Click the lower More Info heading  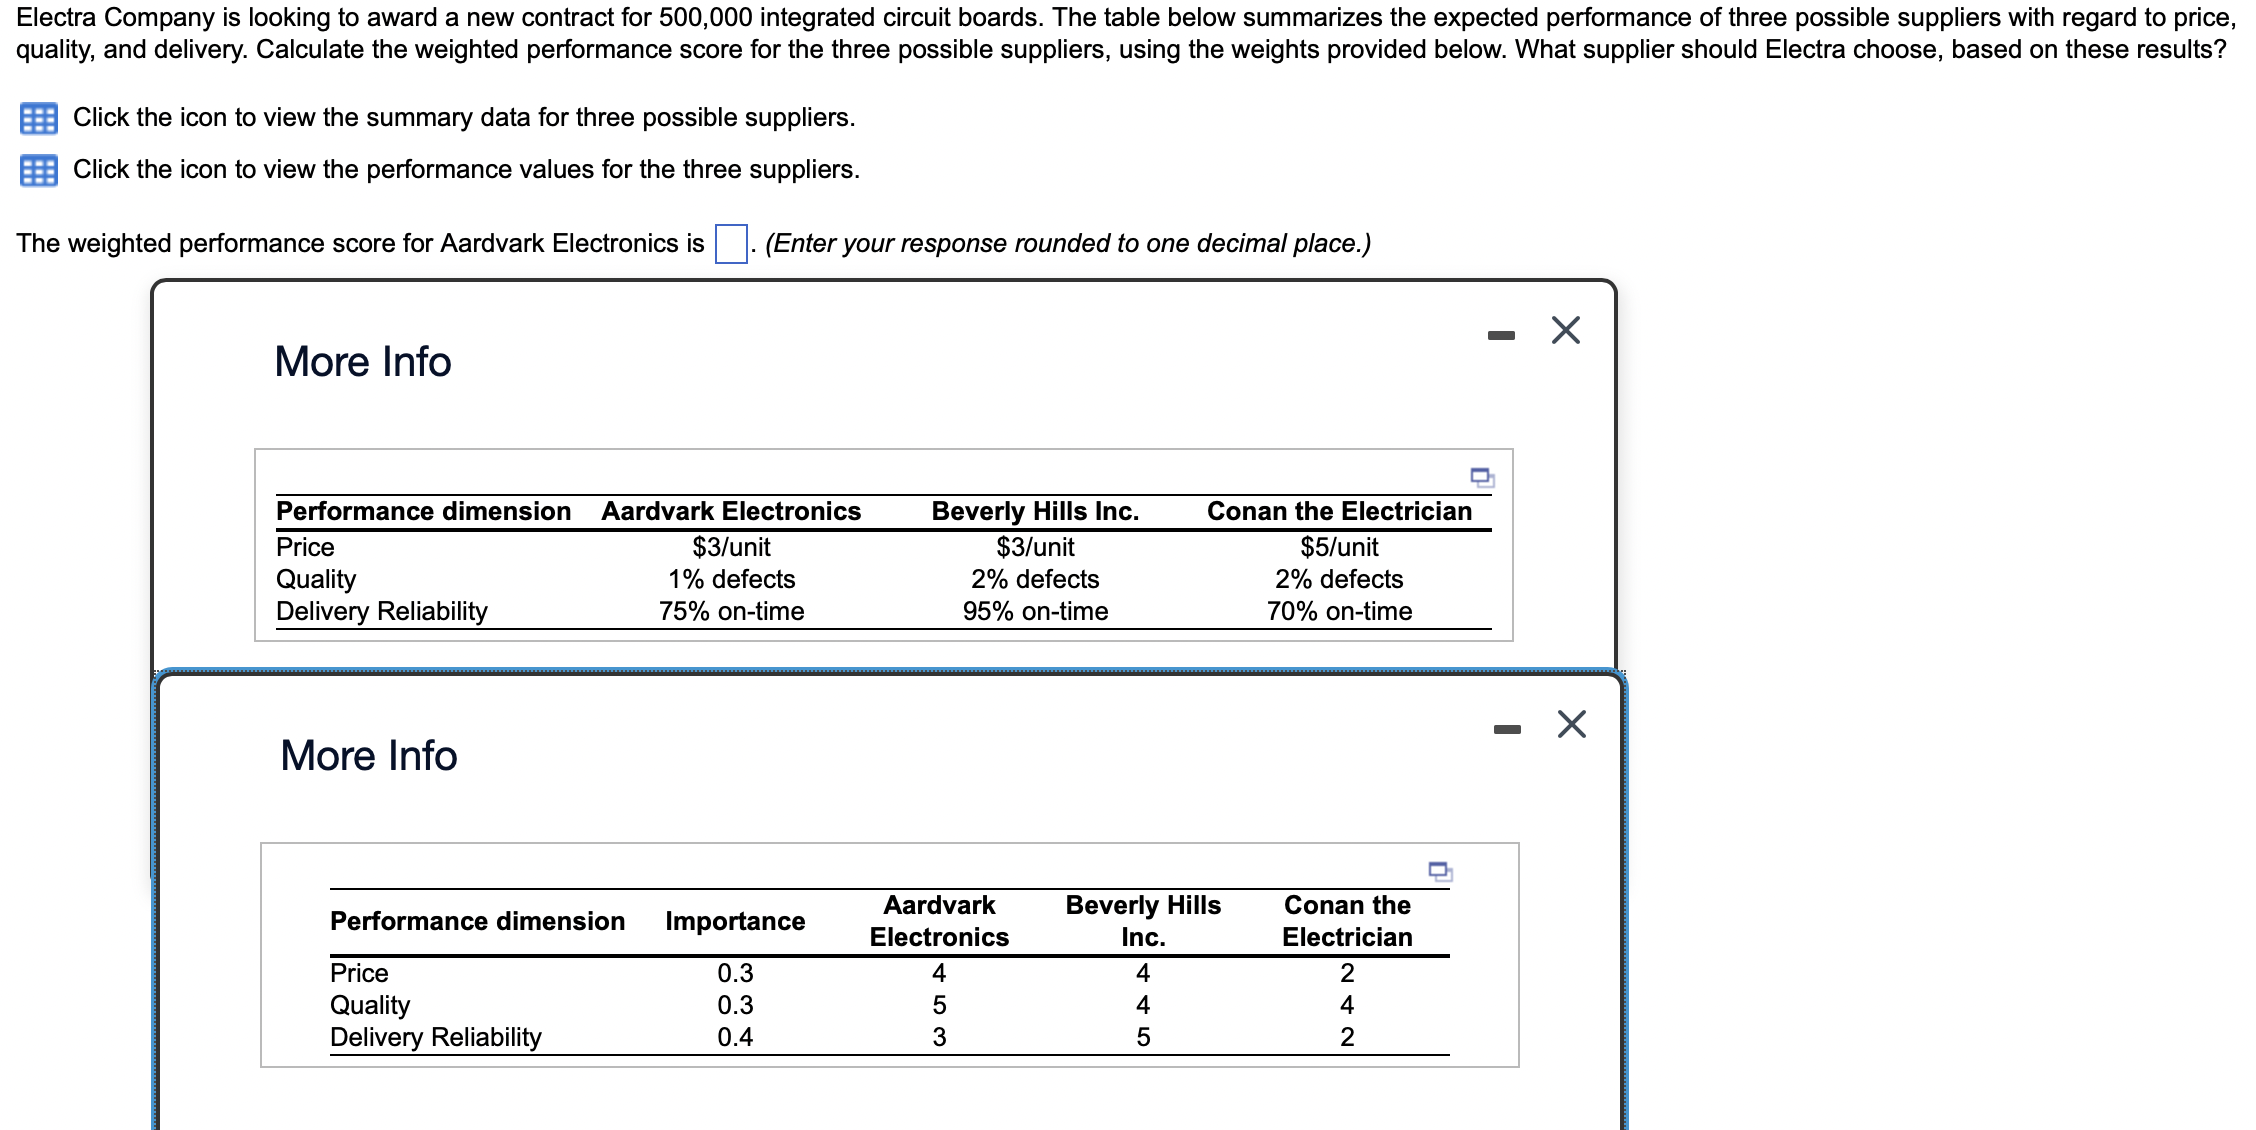click(x=368, y=756)
